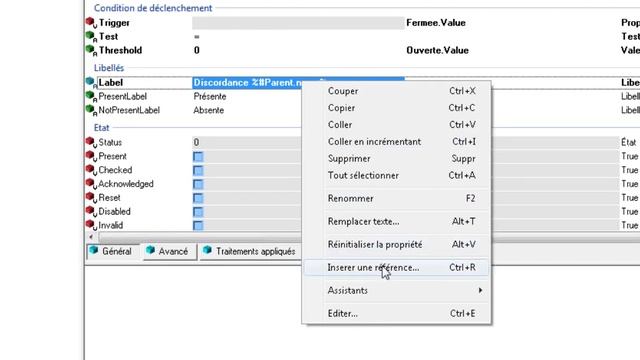The image size is (640, 360).
Task: Click the green cube icon beside PresentLabel
Action: point(90,96)
